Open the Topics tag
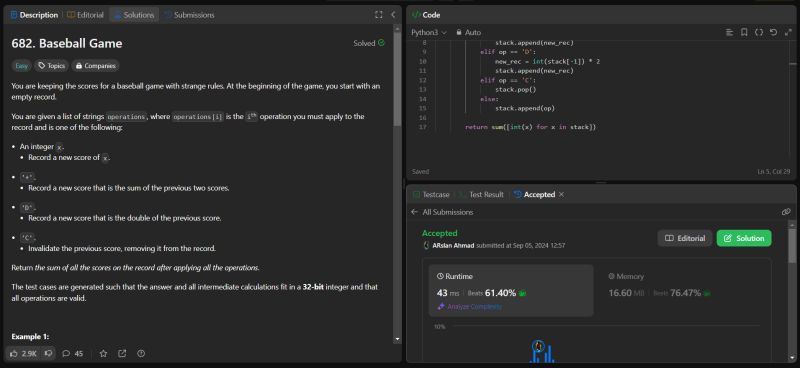Viewport: 800px width, 368px height. (52, 65)
